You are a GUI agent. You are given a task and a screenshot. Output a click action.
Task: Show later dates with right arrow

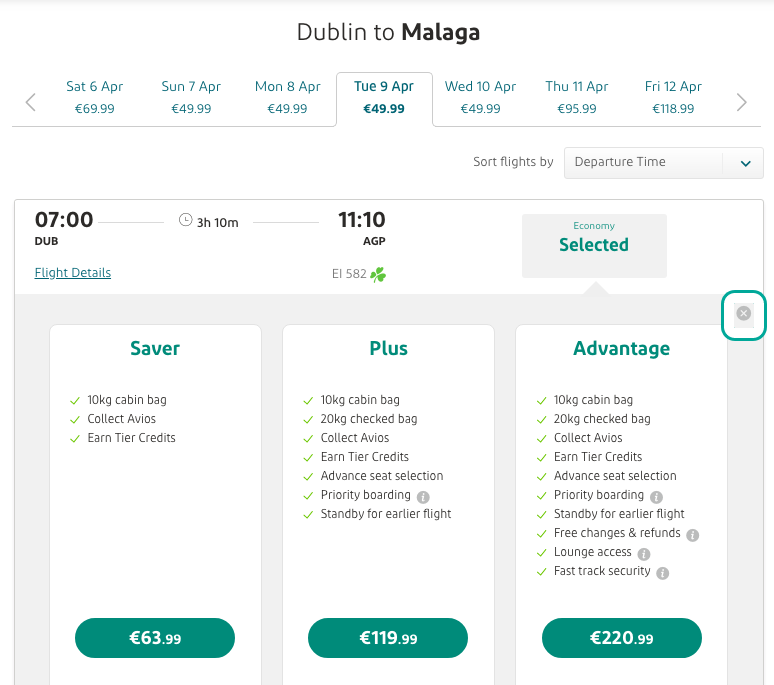pyautogui.click(x=741, y=101)
